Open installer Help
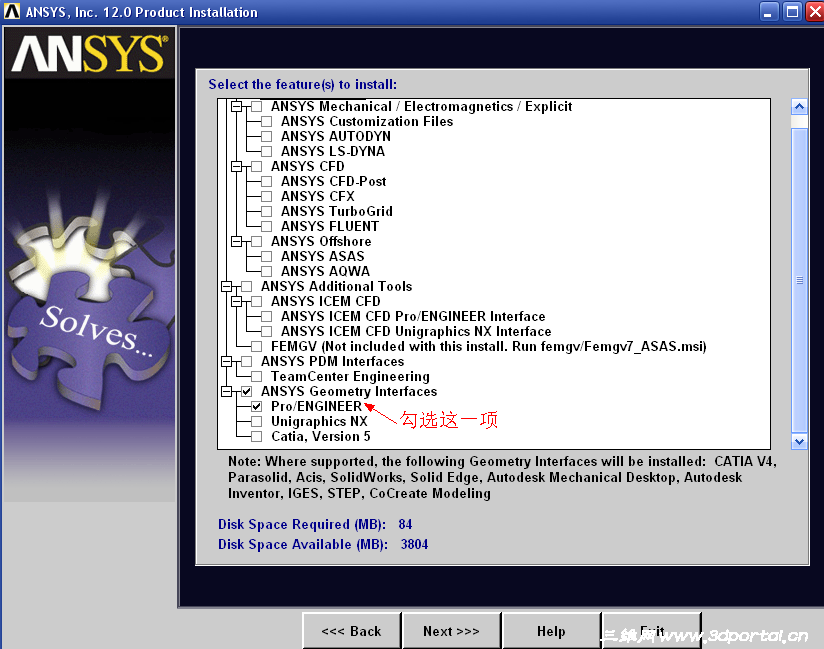The height and width of the screenshot is (649, 824). pyautogui.click(x=551, y=631)
